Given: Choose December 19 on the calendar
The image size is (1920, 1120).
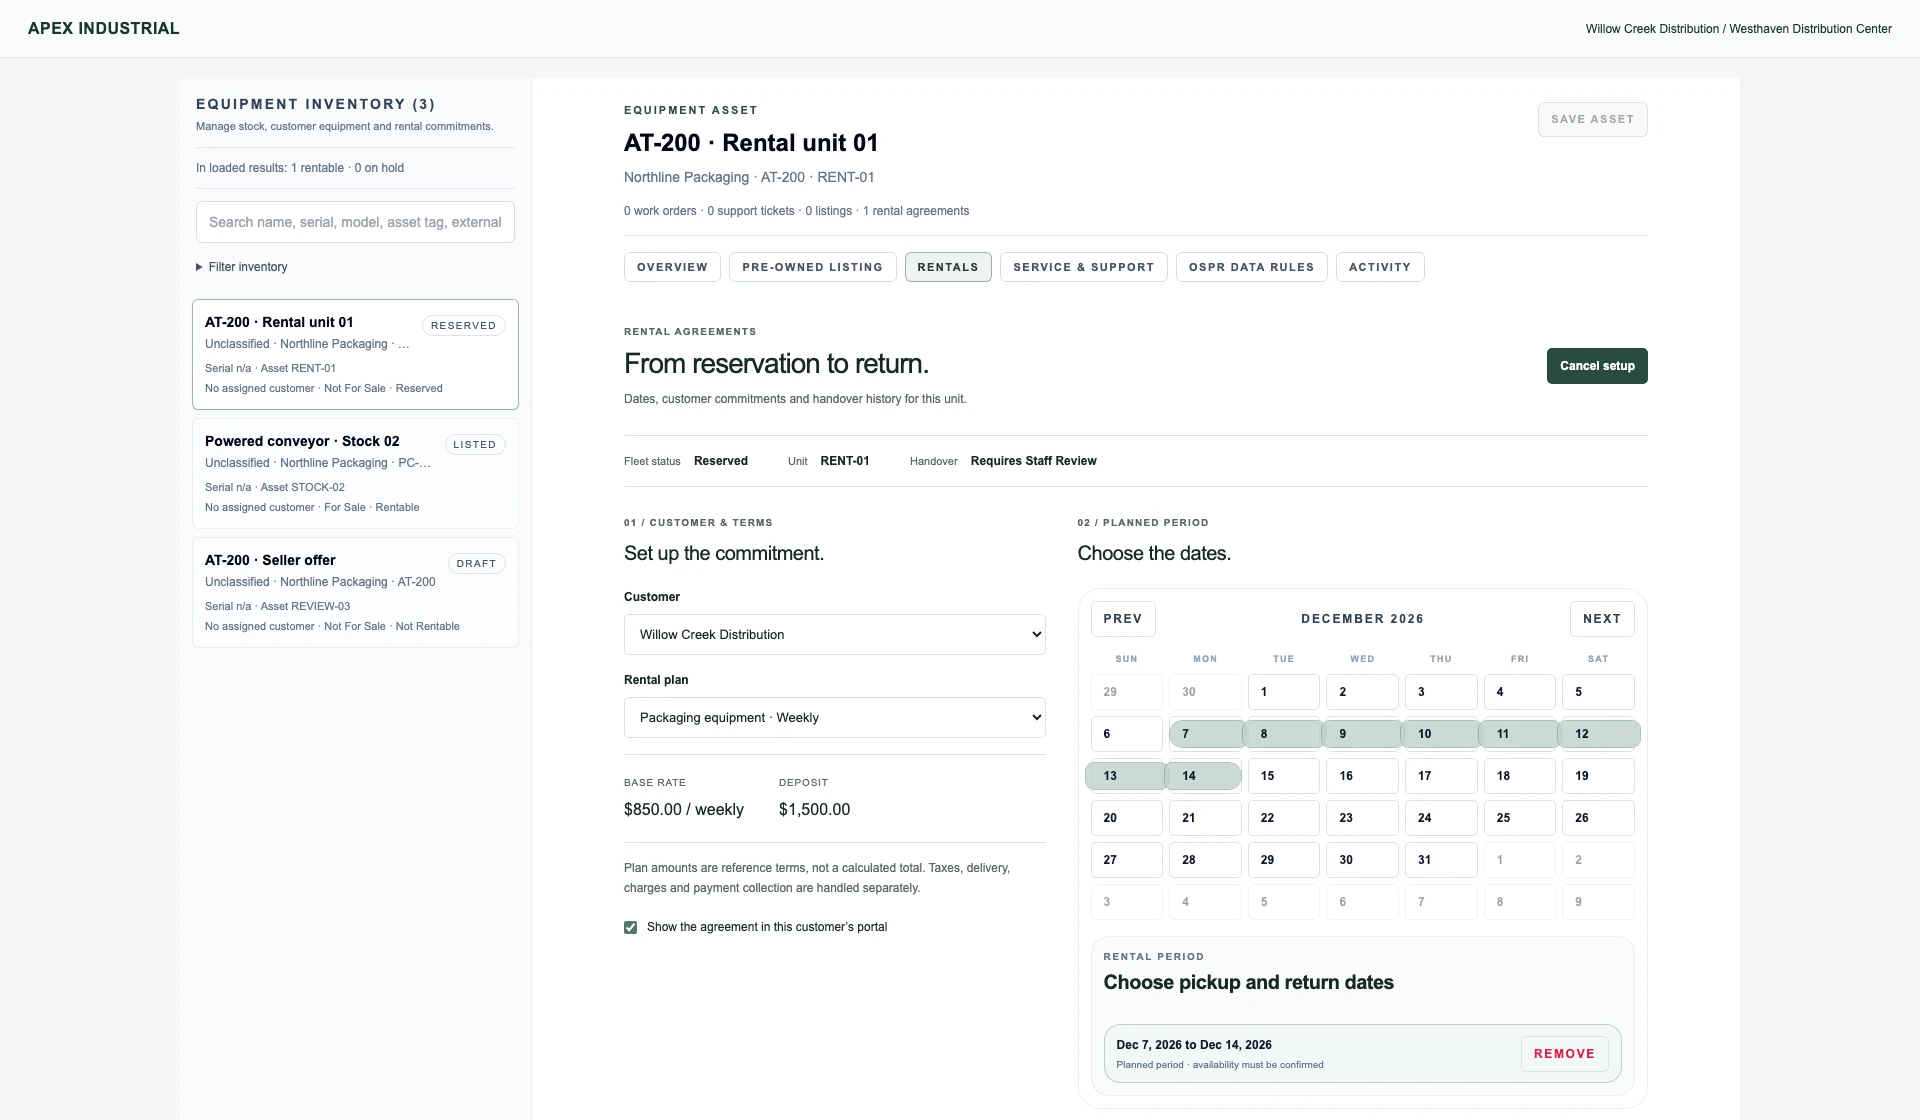Looking at the screenshot, I should click(x=1598, y=776).
